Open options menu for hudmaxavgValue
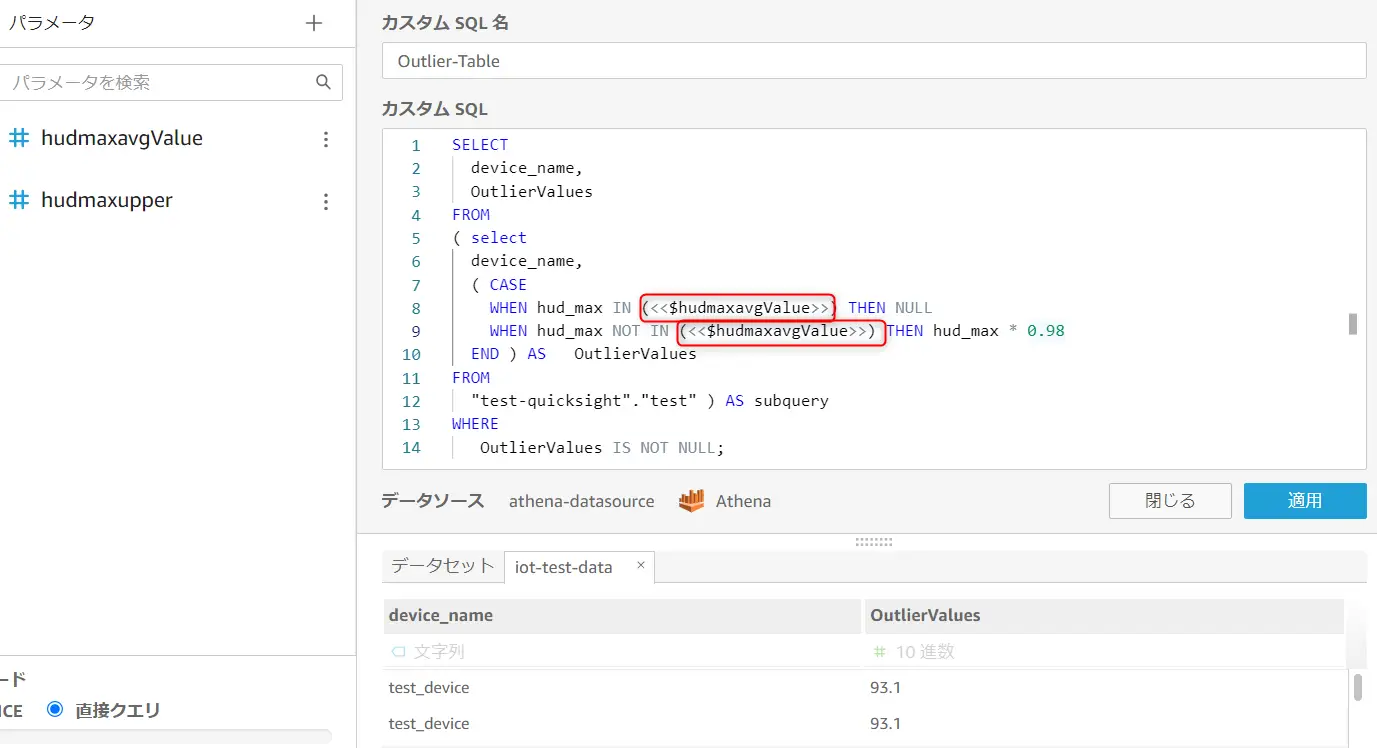The height and width of the screenshot is (748, 1377). [x=325, y=139]
